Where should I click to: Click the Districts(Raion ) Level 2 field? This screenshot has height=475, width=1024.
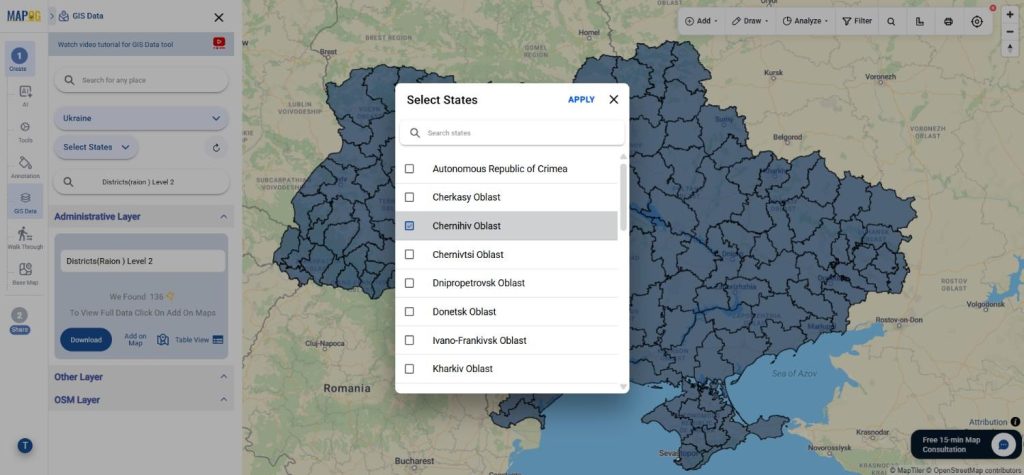pos(143,261)
